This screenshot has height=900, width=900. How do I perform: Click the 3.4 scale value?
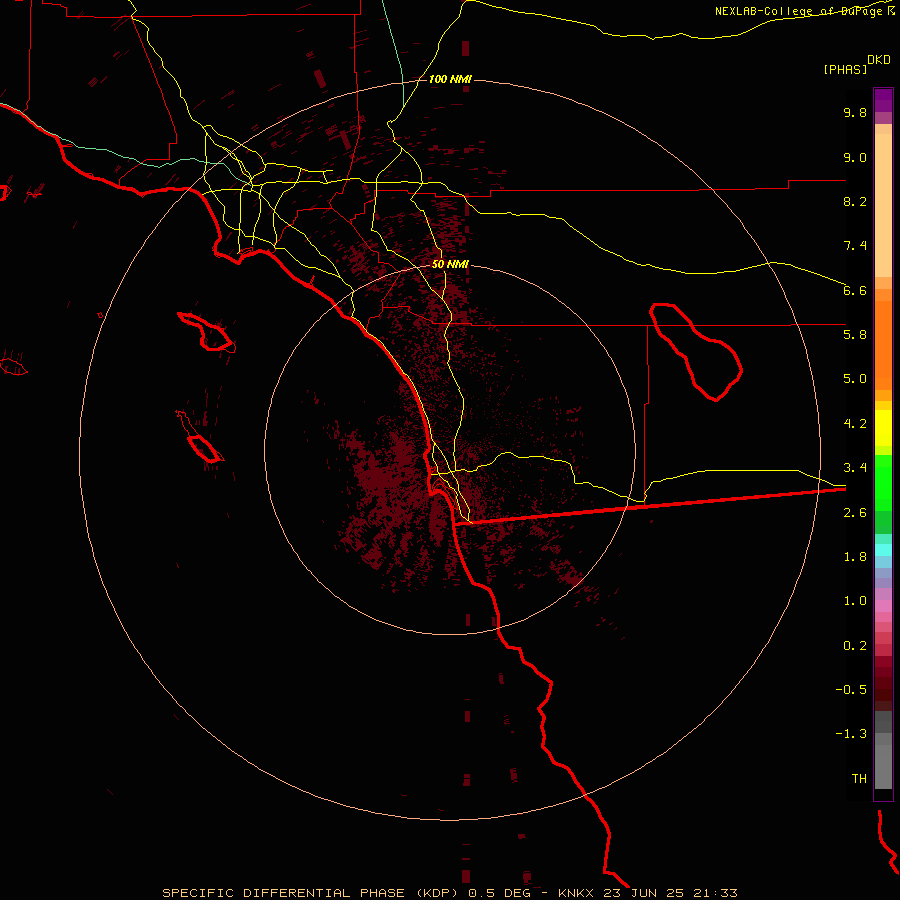tap(855, 468)
